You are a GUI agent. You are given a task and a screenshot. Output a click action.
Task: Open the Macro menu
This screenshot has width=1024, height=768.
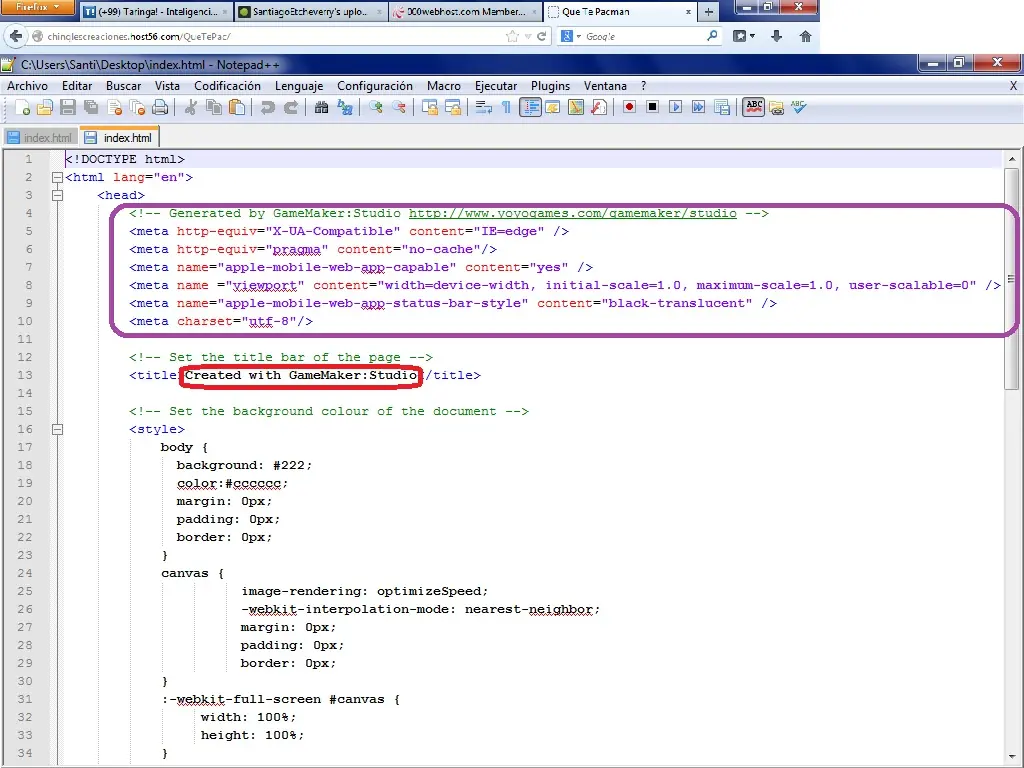click(x=444, y=86)
